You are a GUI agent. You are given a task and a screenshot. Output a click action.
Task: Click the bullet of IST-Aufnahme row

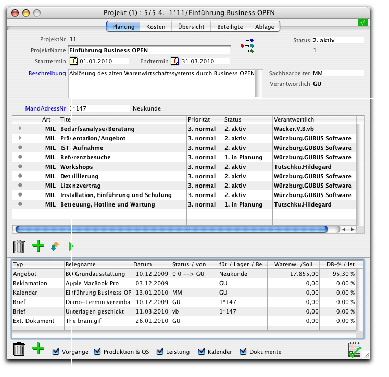coord(20,147)
